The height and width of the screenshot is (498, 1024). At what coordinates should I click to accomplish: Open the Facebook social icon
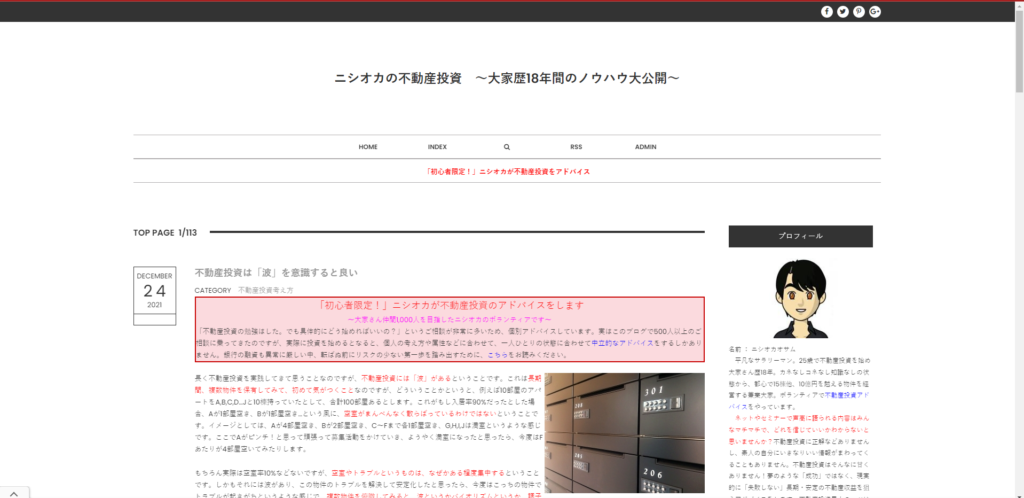[x=827, y=12]
